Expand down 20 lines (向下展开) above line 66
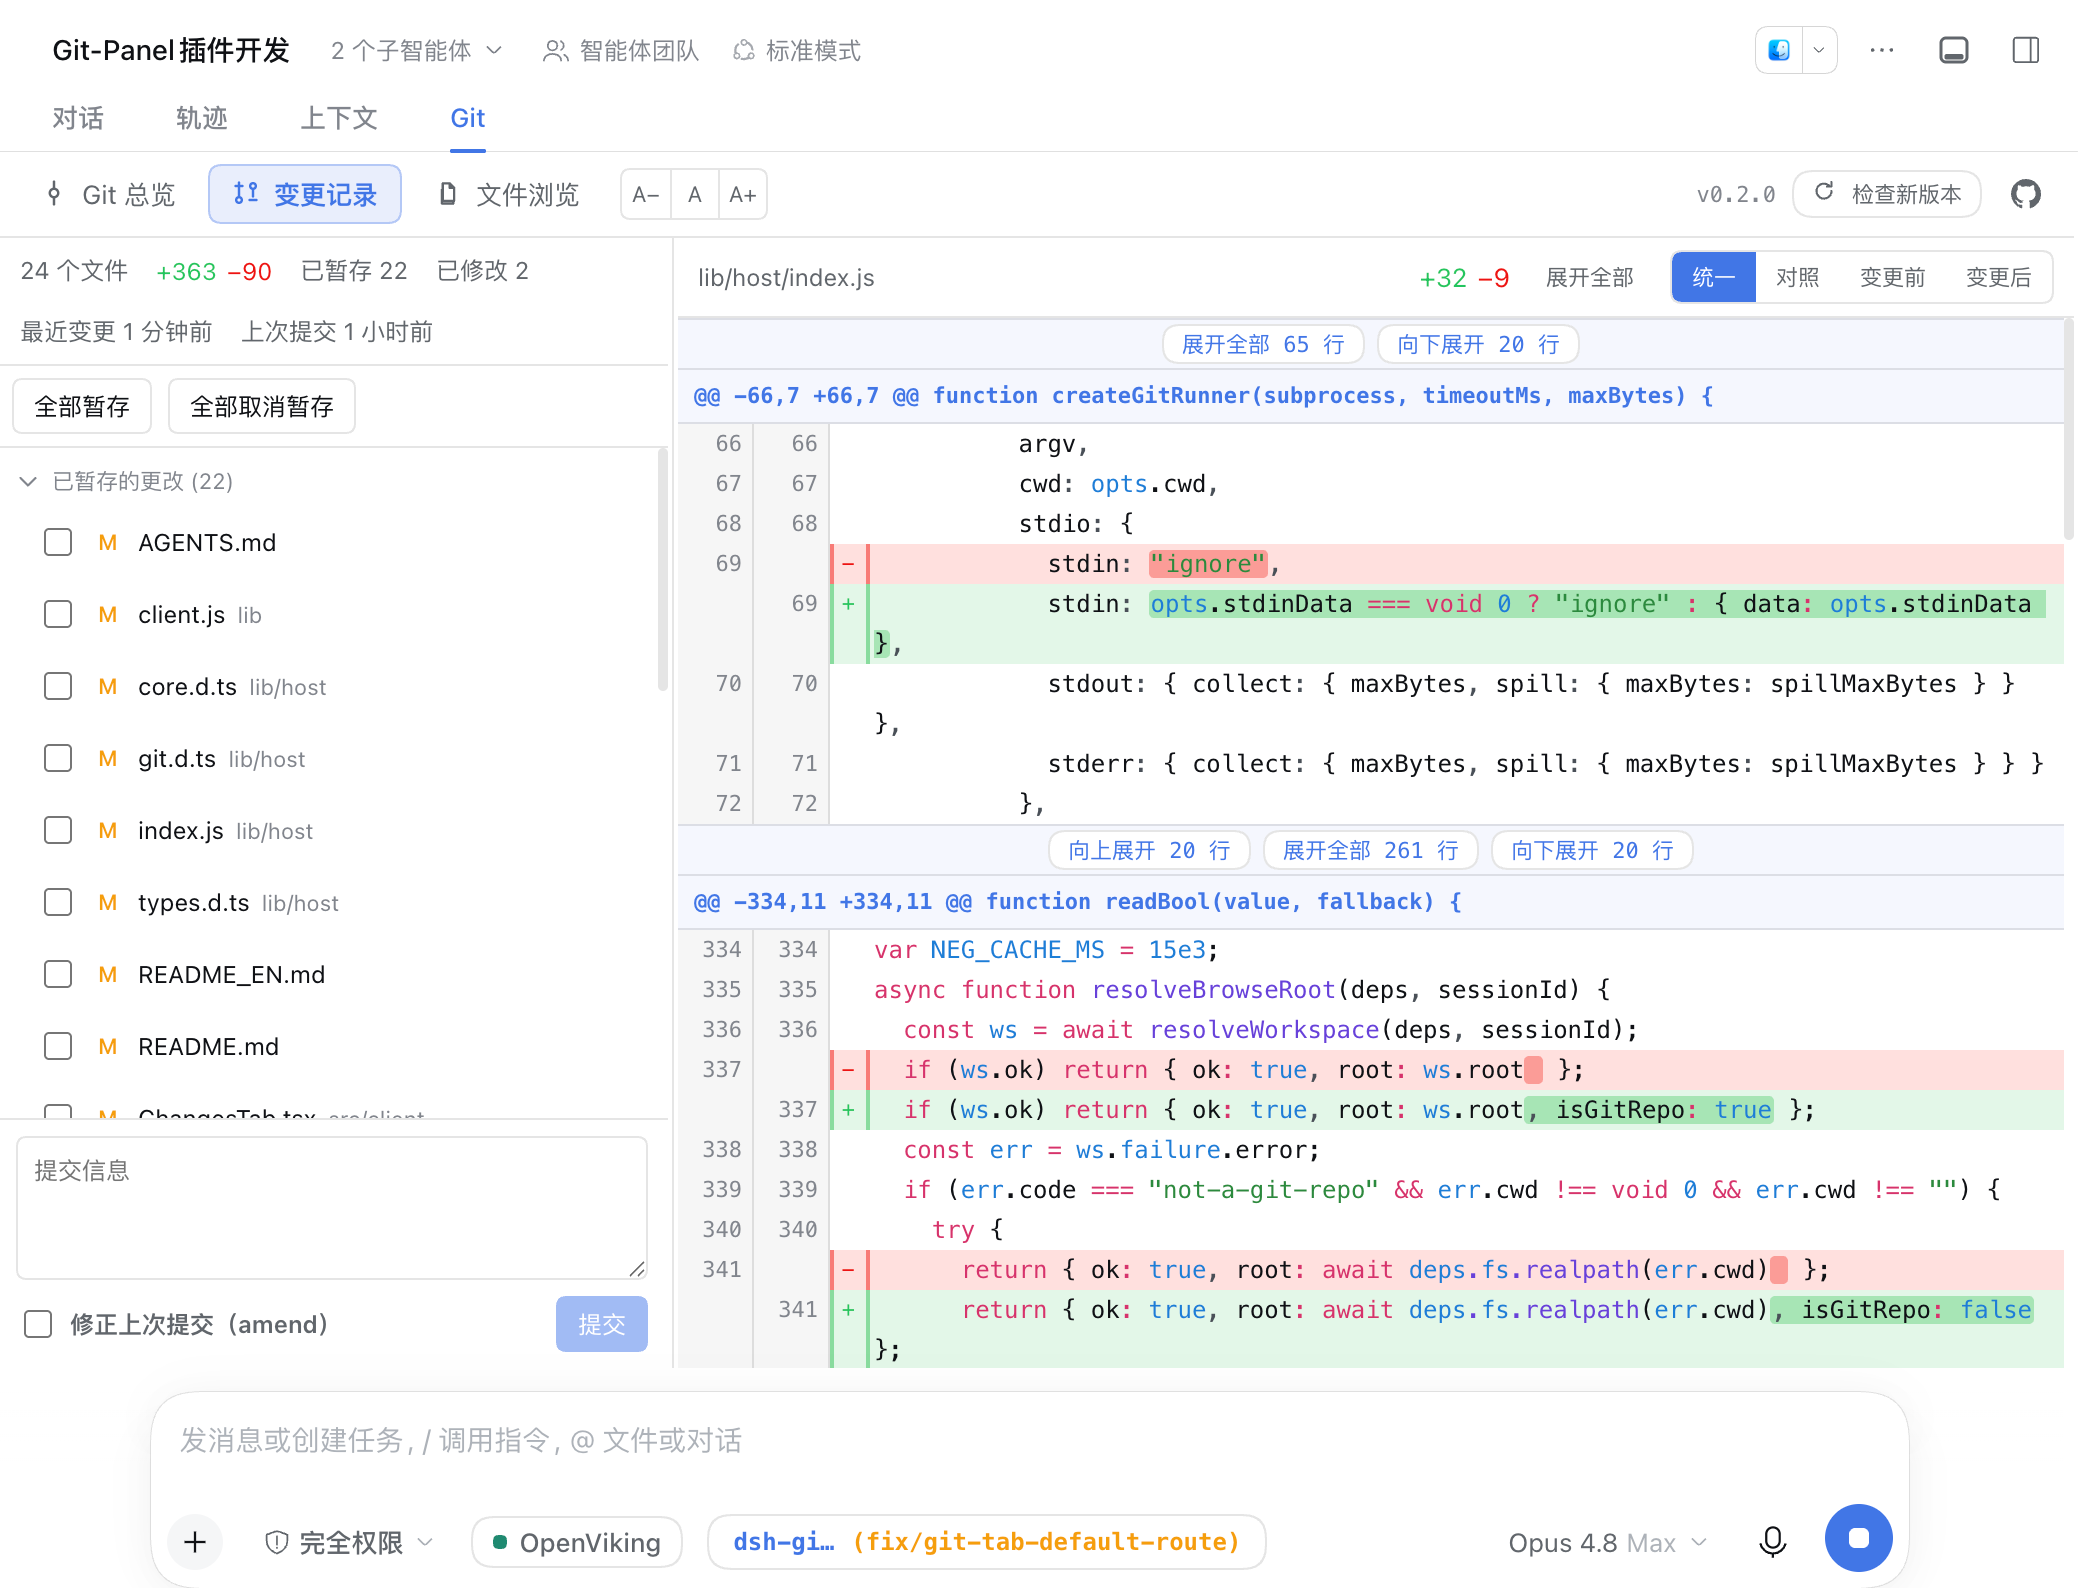The image size is (2078, 1588). [x=1478, y=344]
